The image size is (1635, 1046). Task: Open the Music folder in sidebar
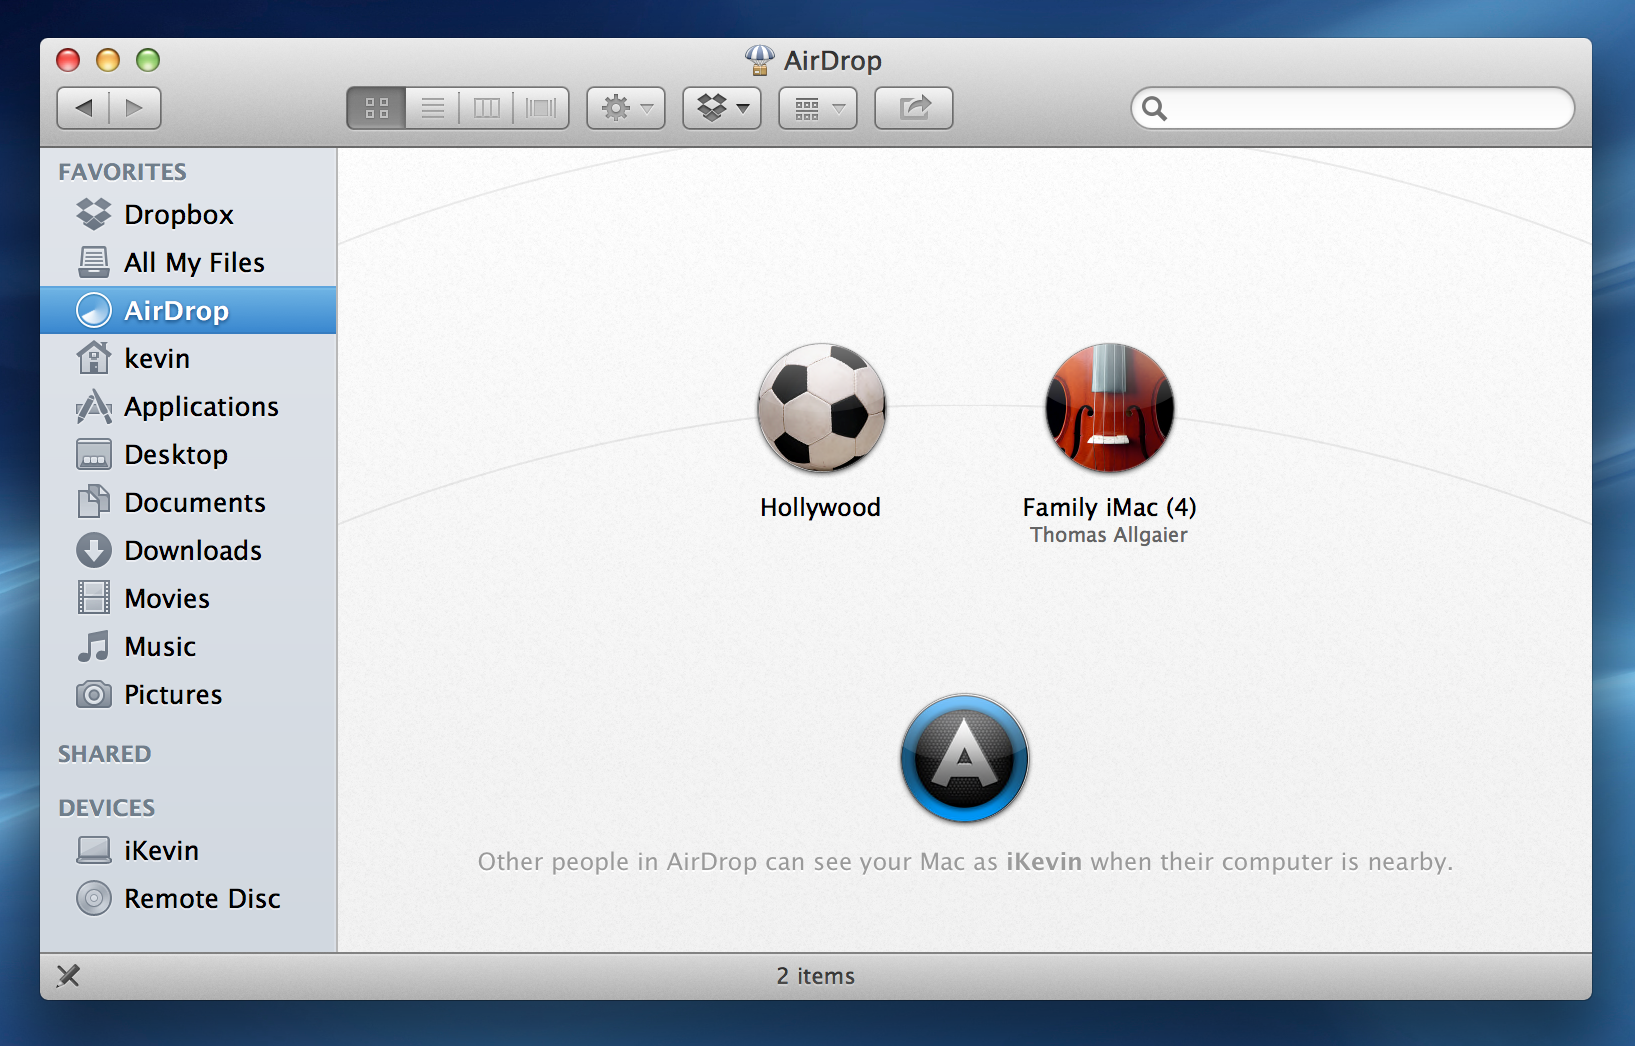188,646
